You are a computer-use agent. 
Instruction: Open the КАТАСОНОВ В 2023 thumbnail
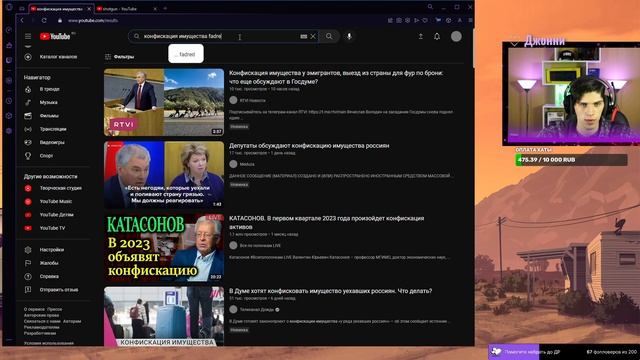tap(164, 247)
